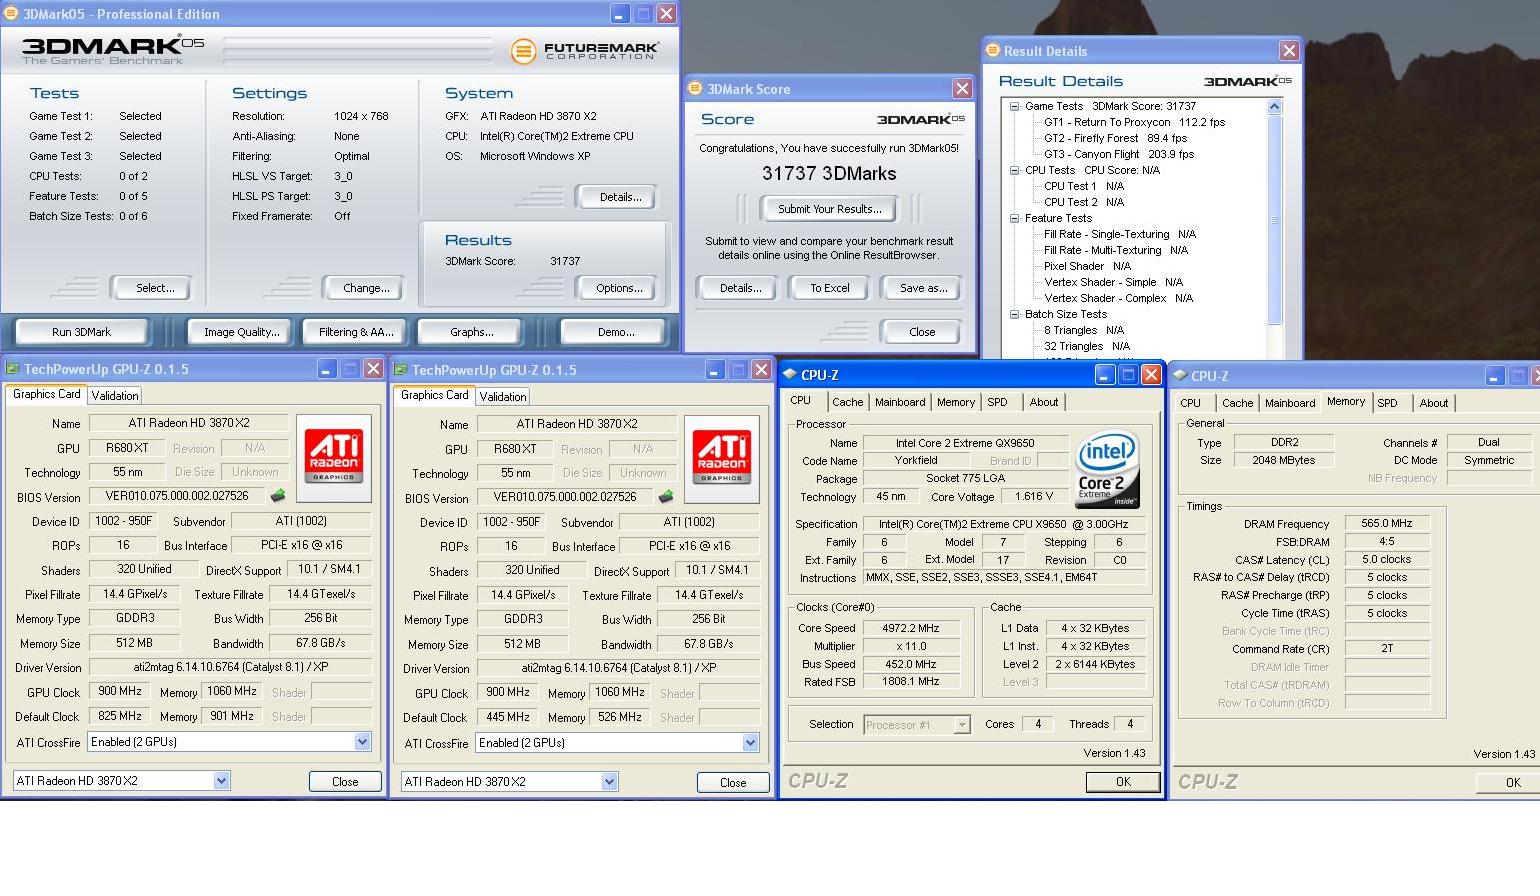
Task: Click the 3DMark Score window title icon
Action: (x=695, y=88)
